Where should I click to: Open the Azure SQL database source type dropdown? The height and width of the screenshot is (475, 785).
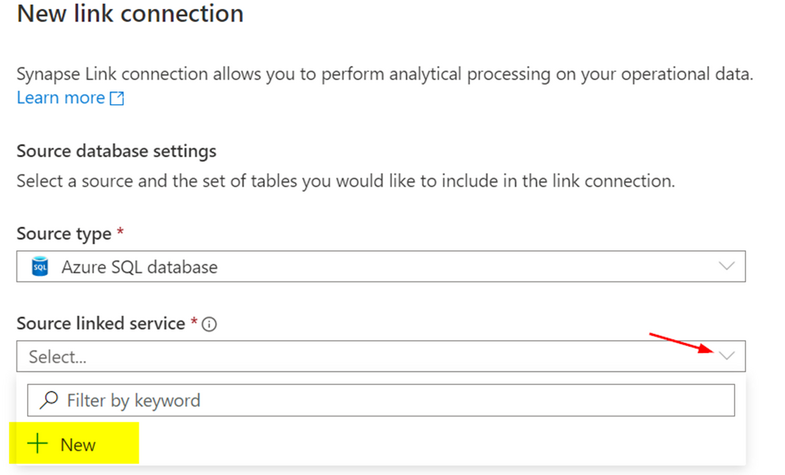[x=381, y=266]
